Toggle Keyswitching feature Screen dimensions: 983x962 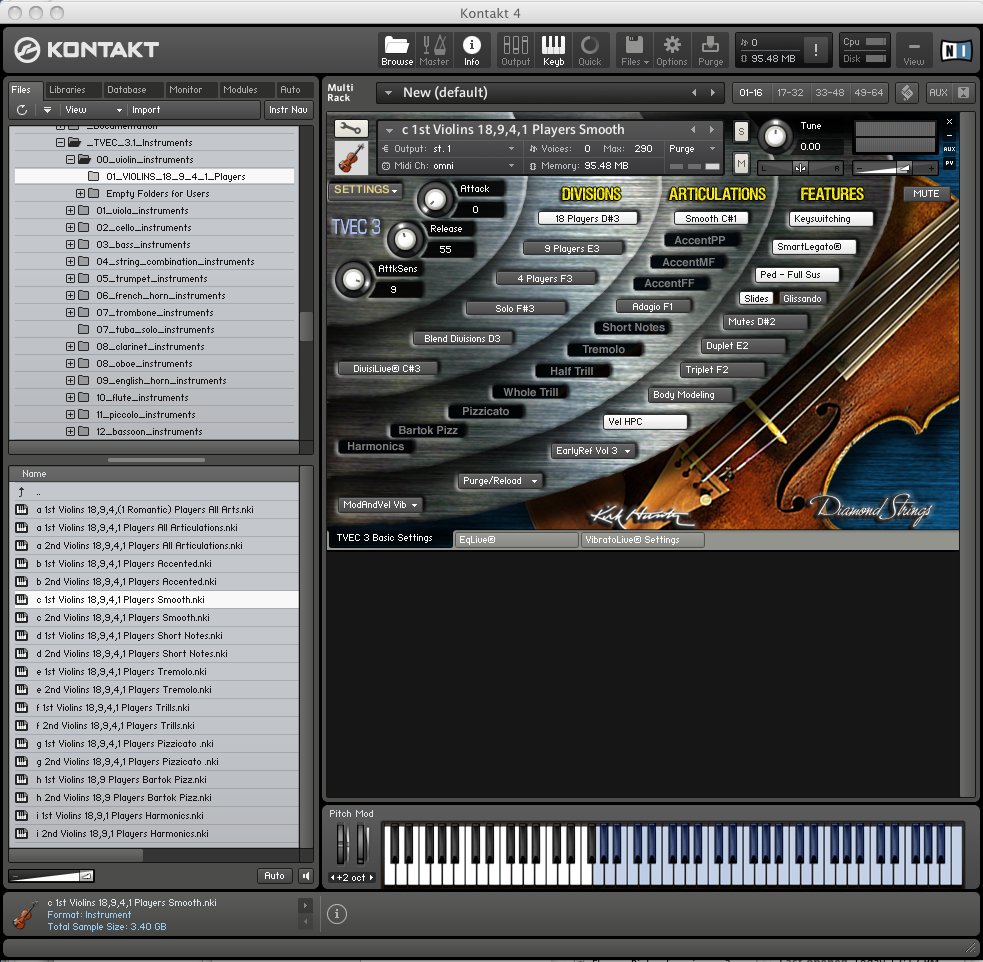[x=831, y=219]
